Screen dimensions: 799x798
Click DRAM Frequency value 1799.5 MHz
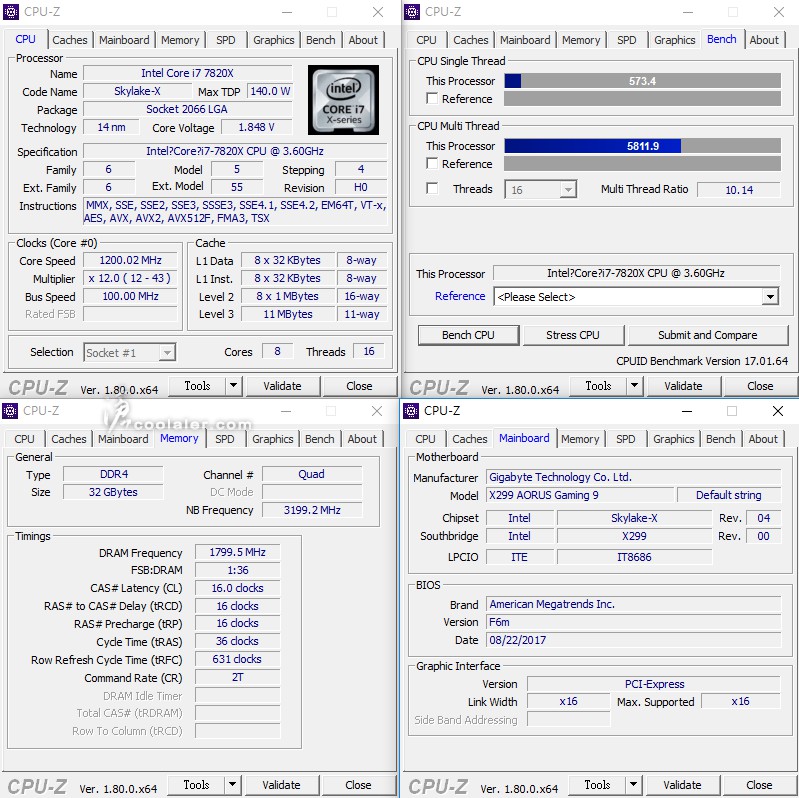[237, 552]
